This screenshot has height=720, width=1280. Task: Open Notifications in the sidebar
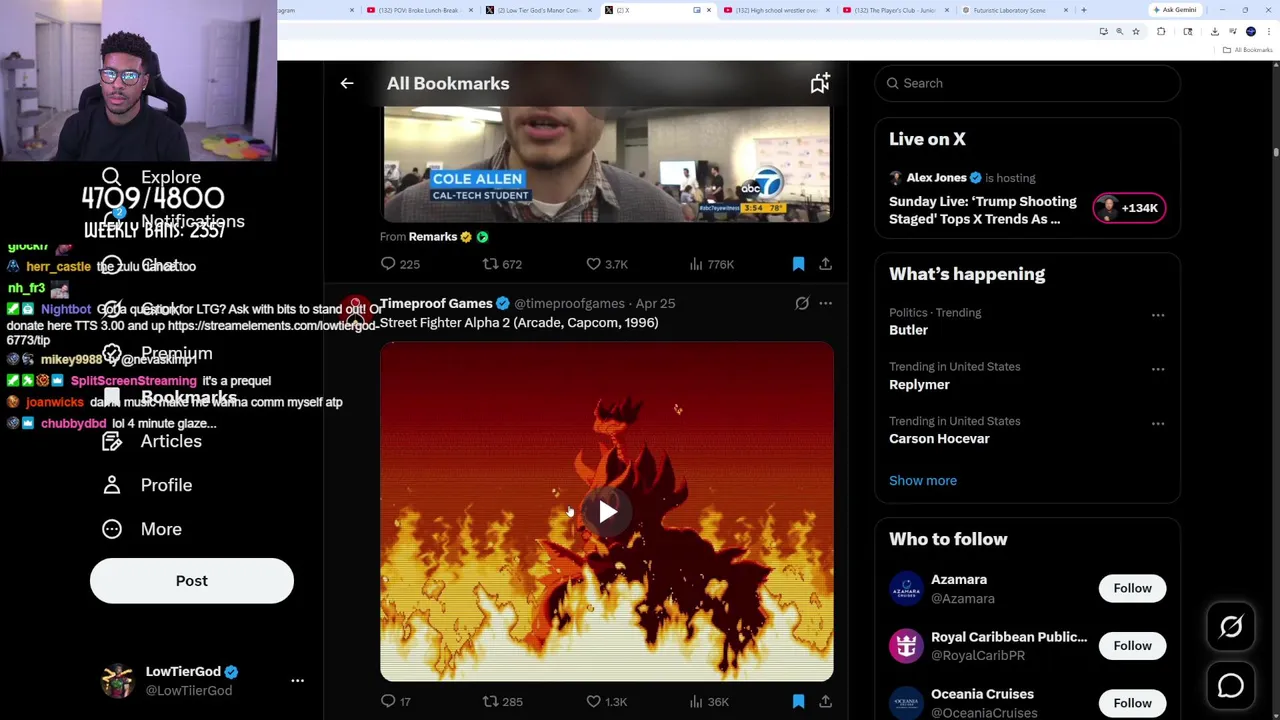coord(173,221)
